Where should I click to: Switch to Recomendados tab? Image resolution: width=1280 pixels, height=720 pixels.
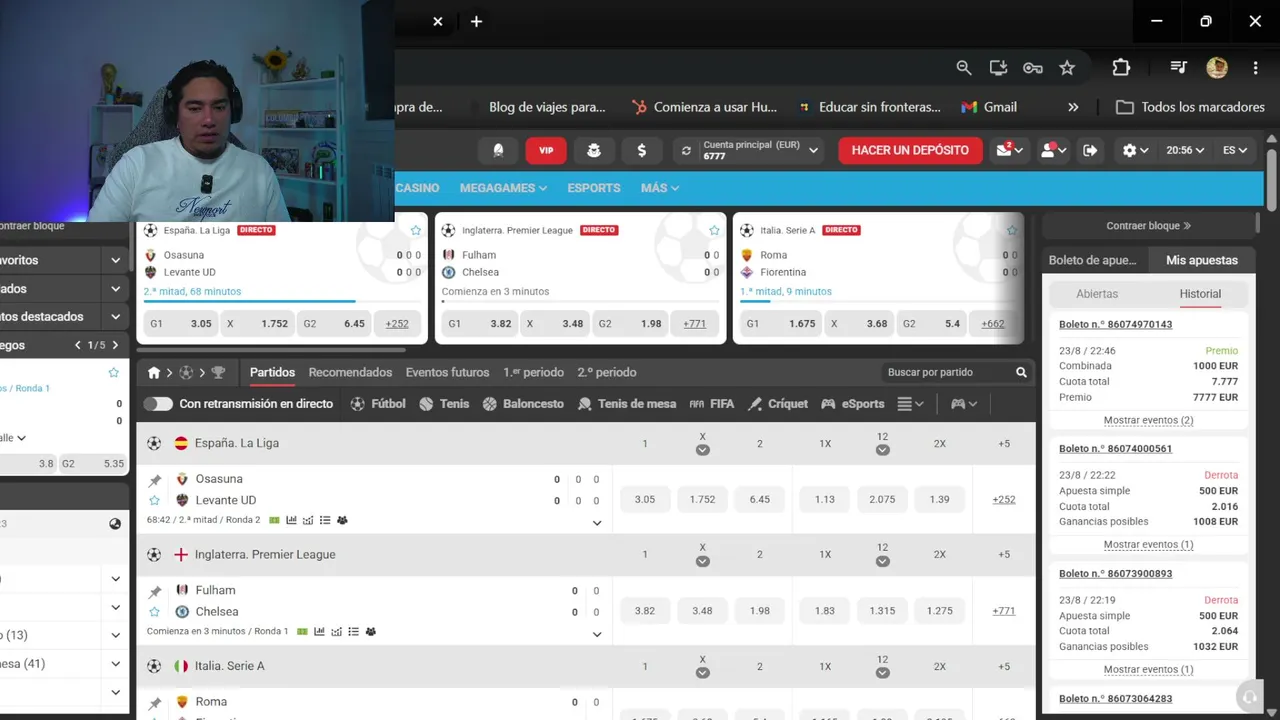tap(350, 372)
